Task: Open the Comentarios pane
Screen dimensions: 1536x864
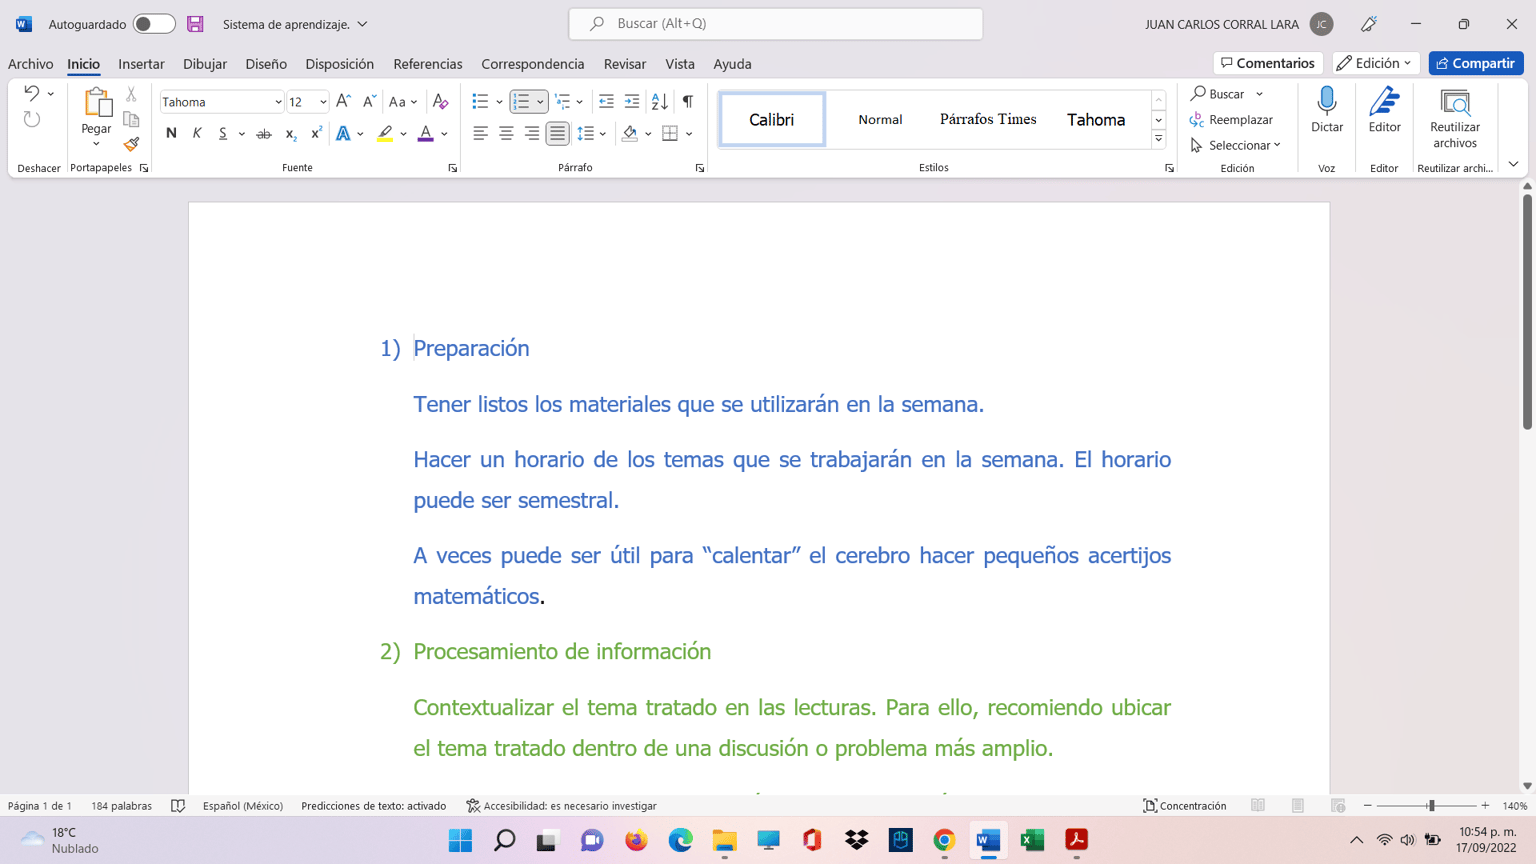Action: (x=1268, y=63)
